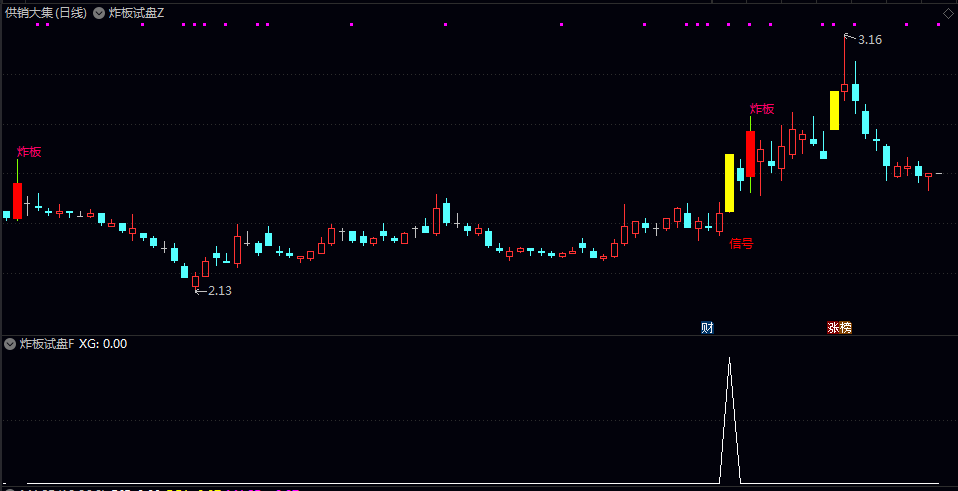Expand the 炸板试盘Z indicator dropdown arrow
This screenshot has height=491, width=958.
click(99, 13)
